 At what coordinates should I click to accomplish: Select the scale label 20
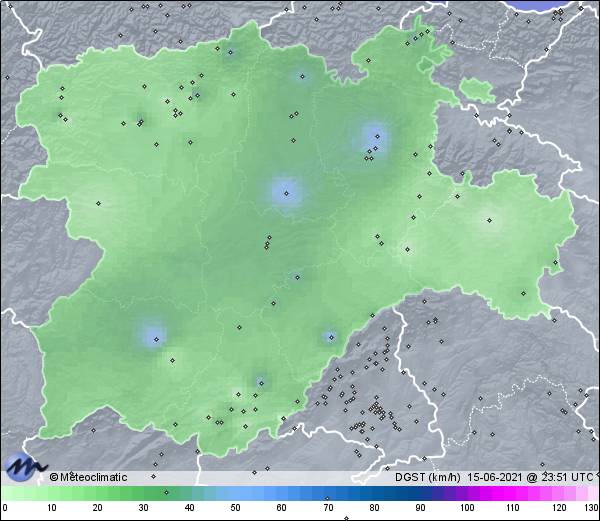98,508
